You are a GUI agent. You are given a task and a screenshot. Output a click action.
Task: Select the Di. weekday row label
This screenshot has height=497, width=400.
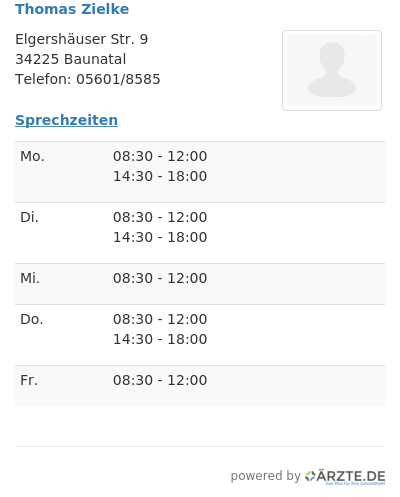[29, 217]
